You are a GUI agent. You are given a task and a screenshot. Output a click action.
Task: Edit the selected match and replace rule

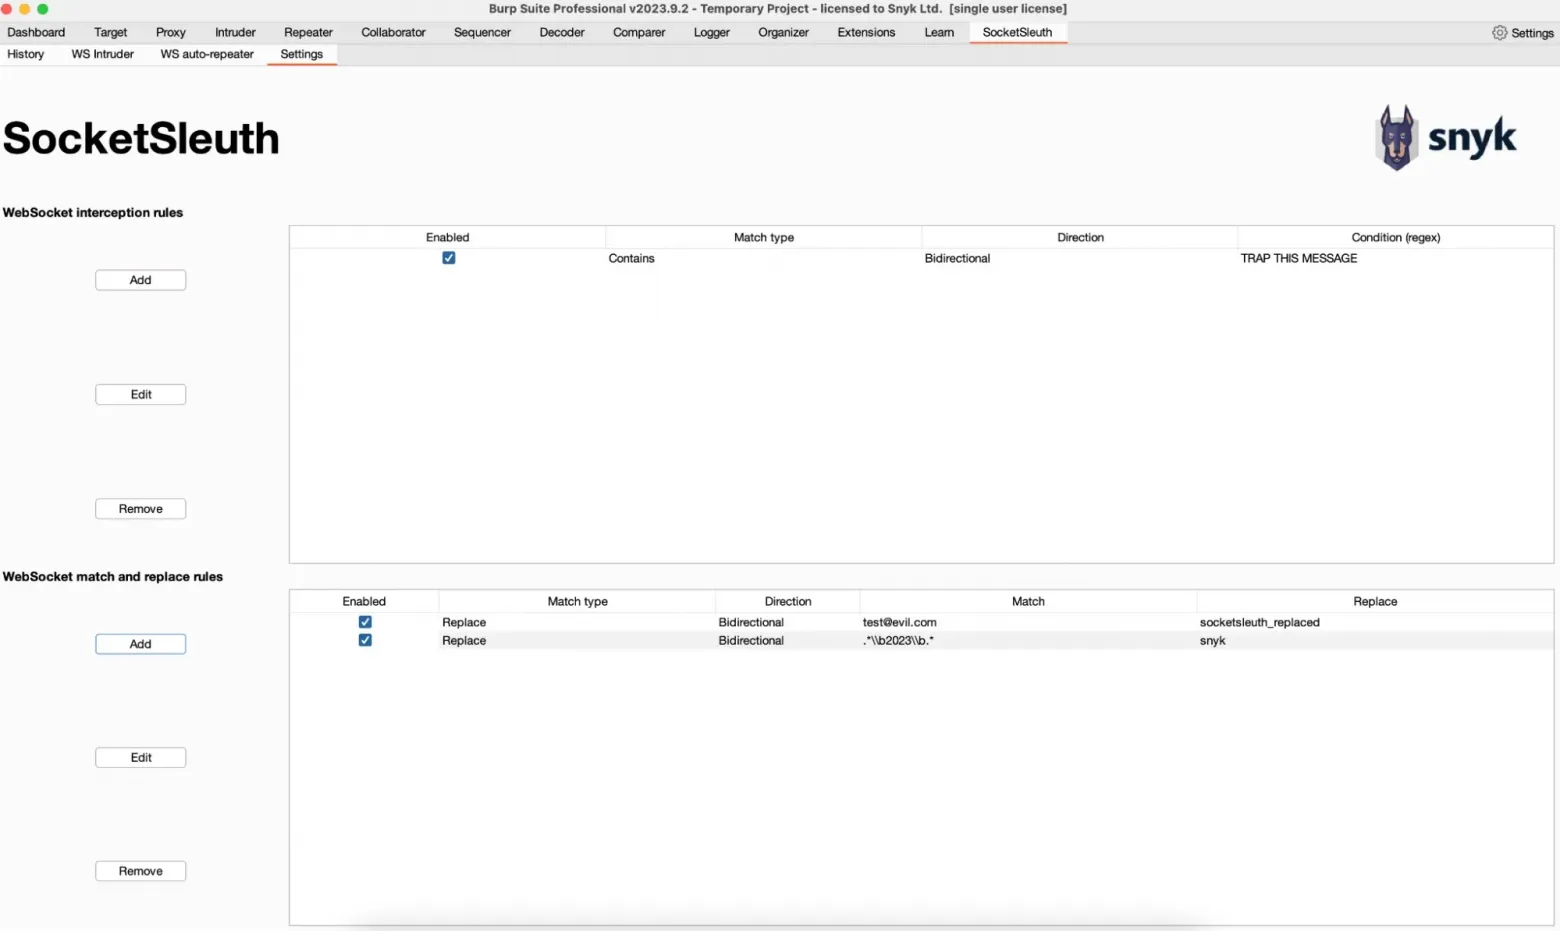[x=141, y=757]
